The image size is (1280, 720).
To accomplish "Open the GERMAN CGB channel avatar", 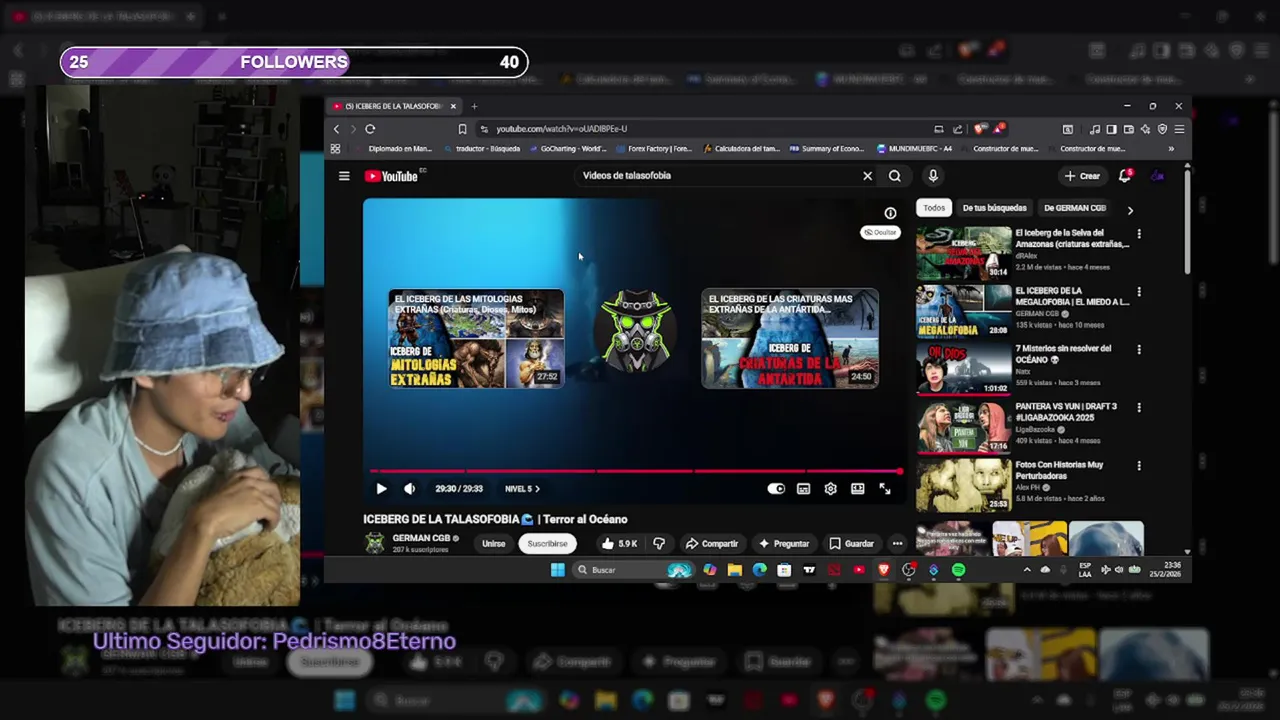I will point(375,543).
